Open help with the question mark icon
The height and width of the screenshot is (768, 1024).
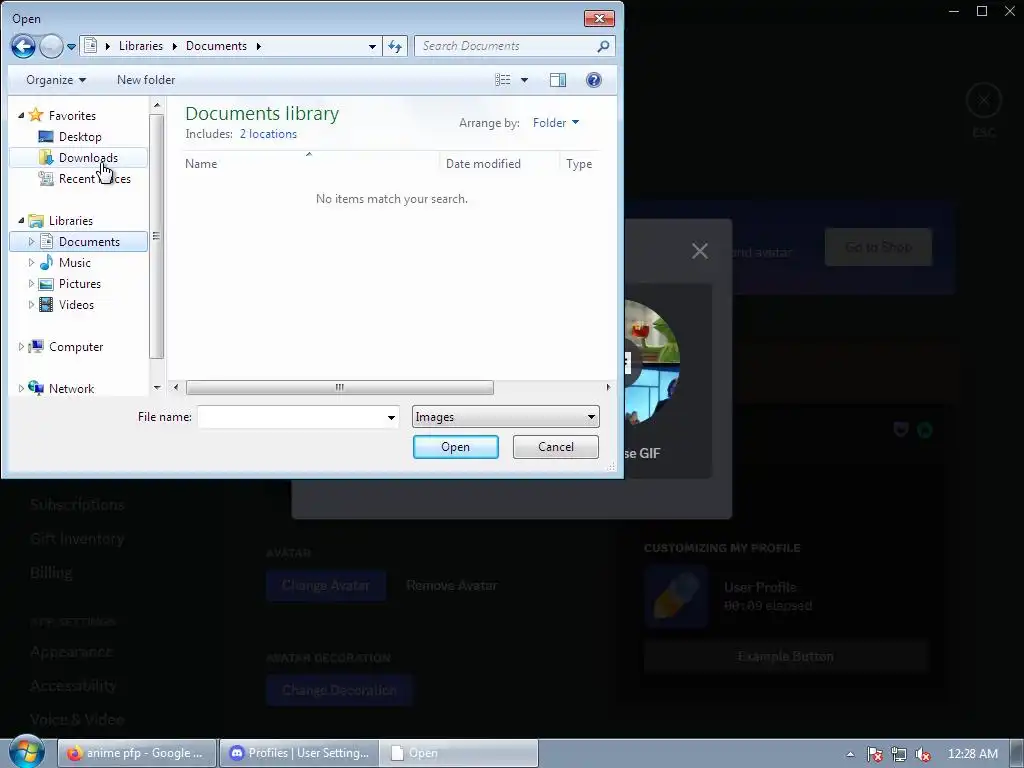(594, 80)
